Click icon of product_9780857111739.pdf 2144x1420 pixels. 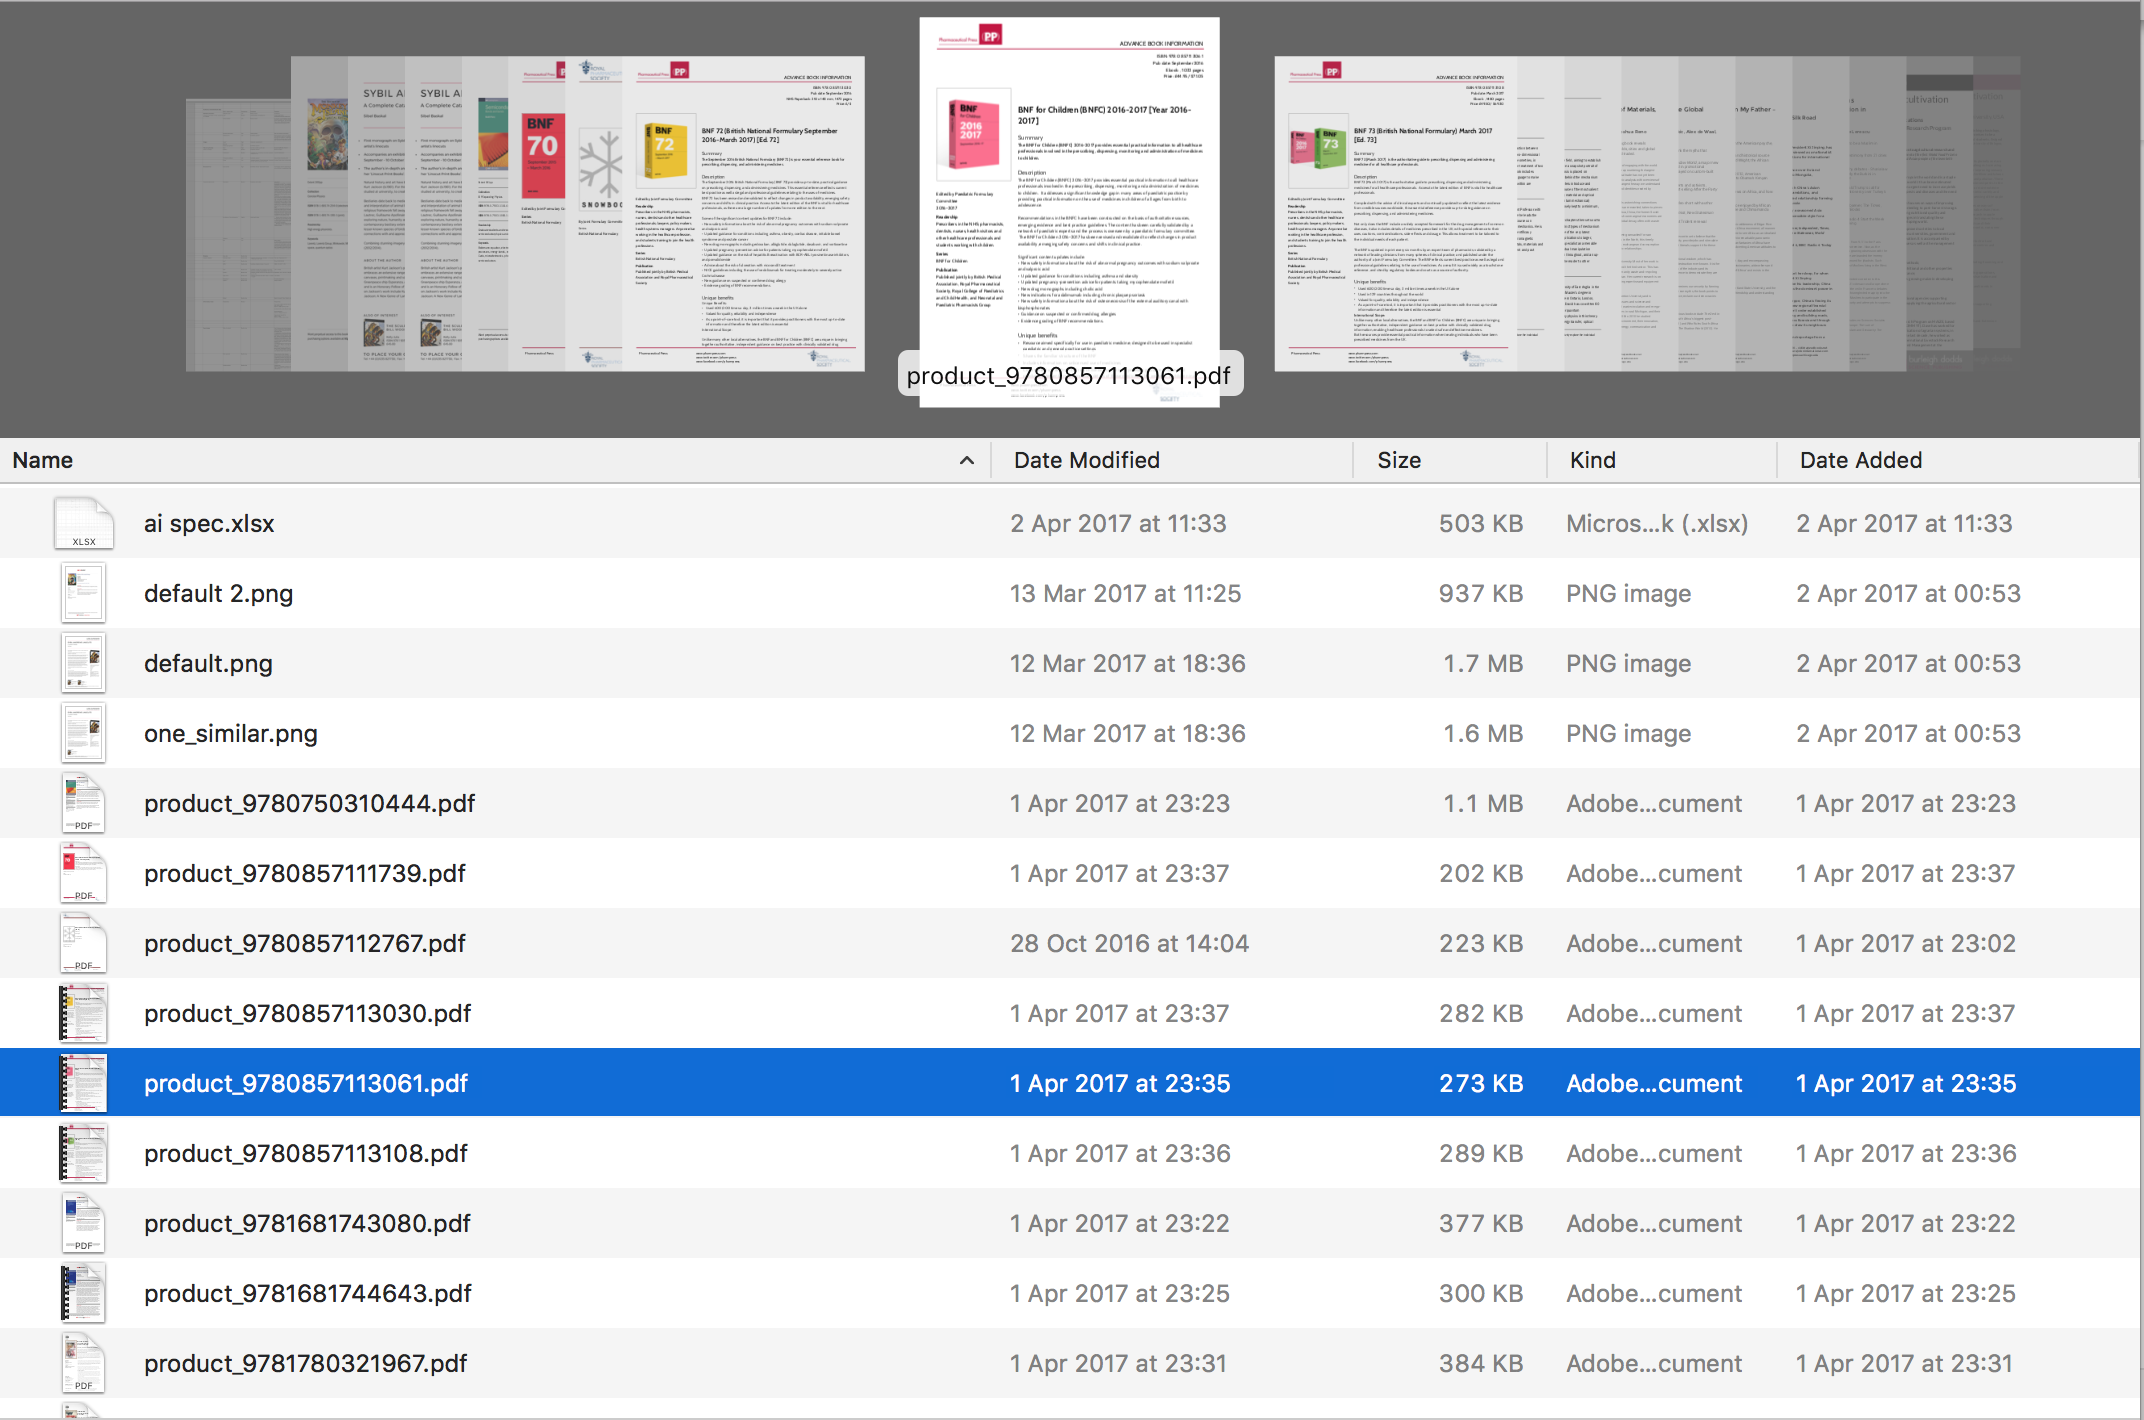[84, 873]
